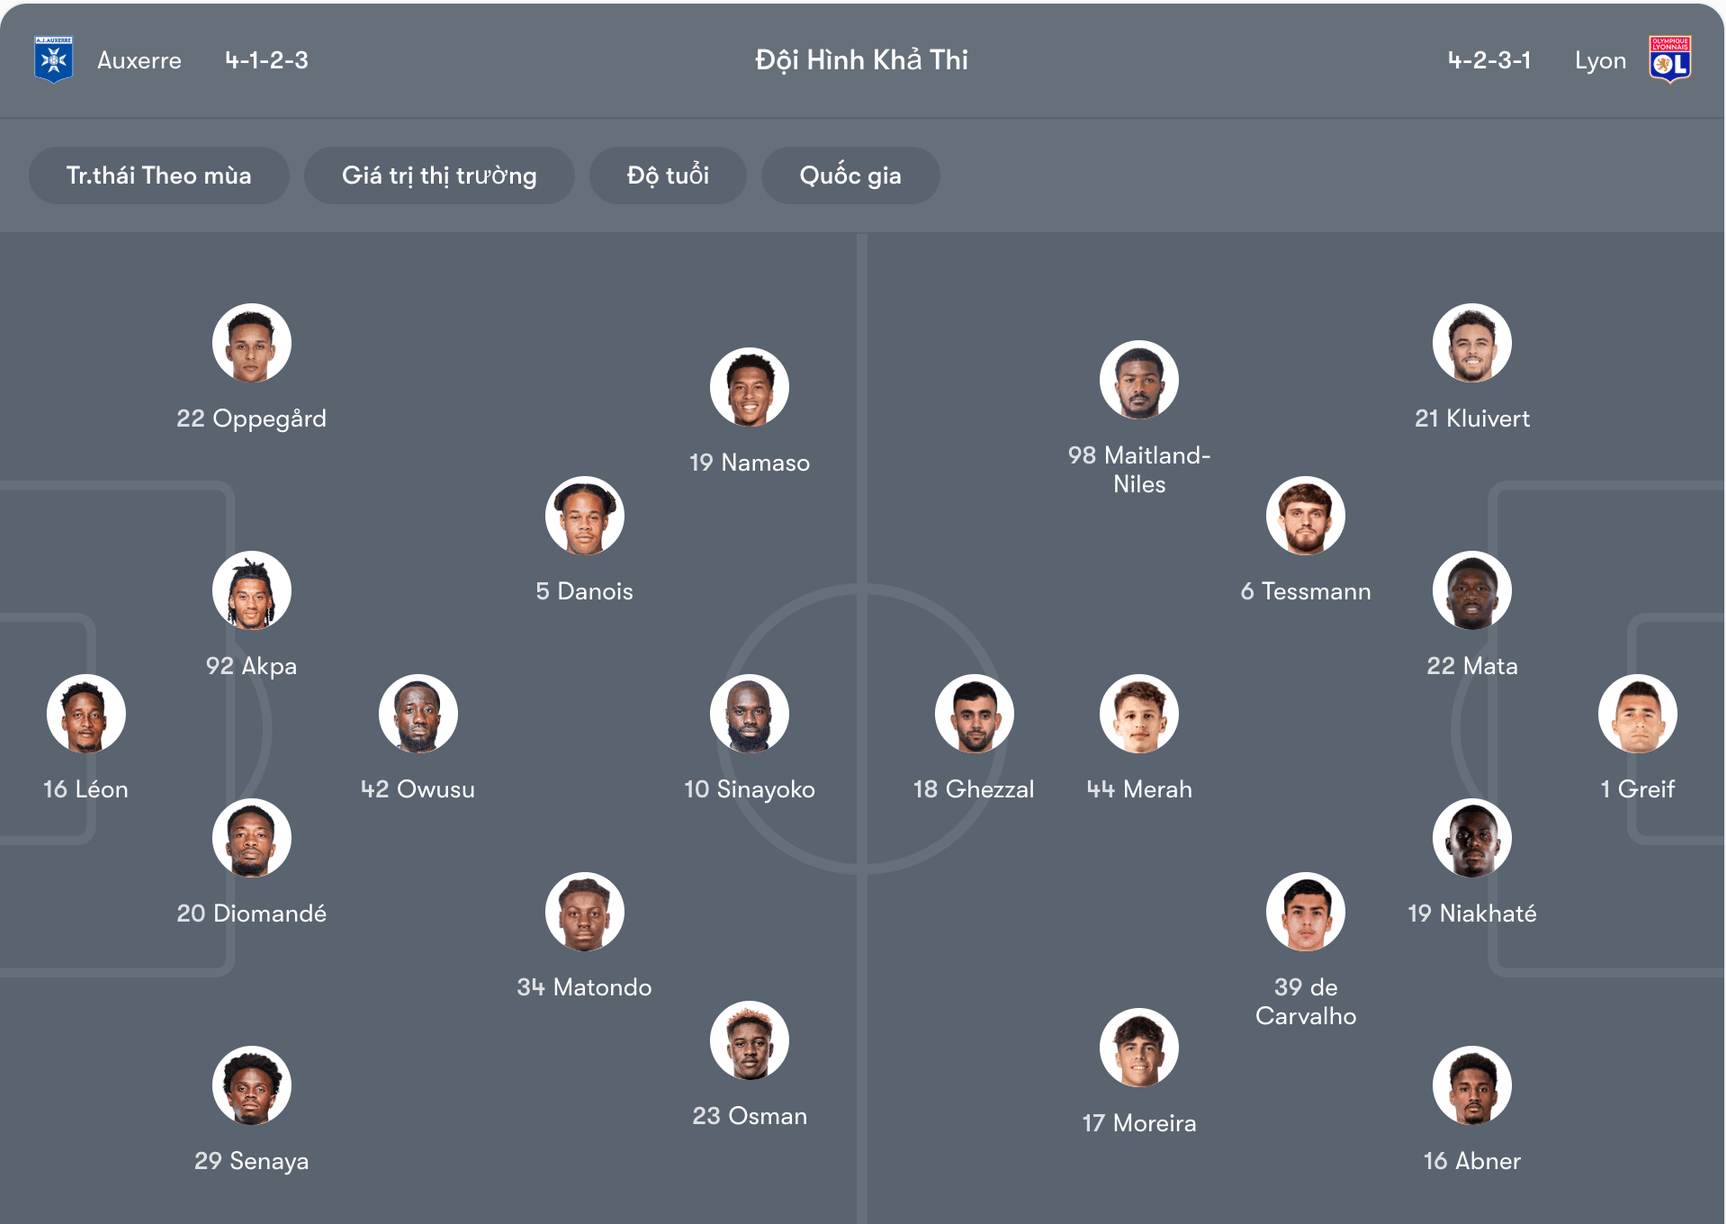The width and height of the screenshot is (1726, 1224).
Task: Select the Tr.thái Theo mùa tab
Action: (x=159, y=176)
